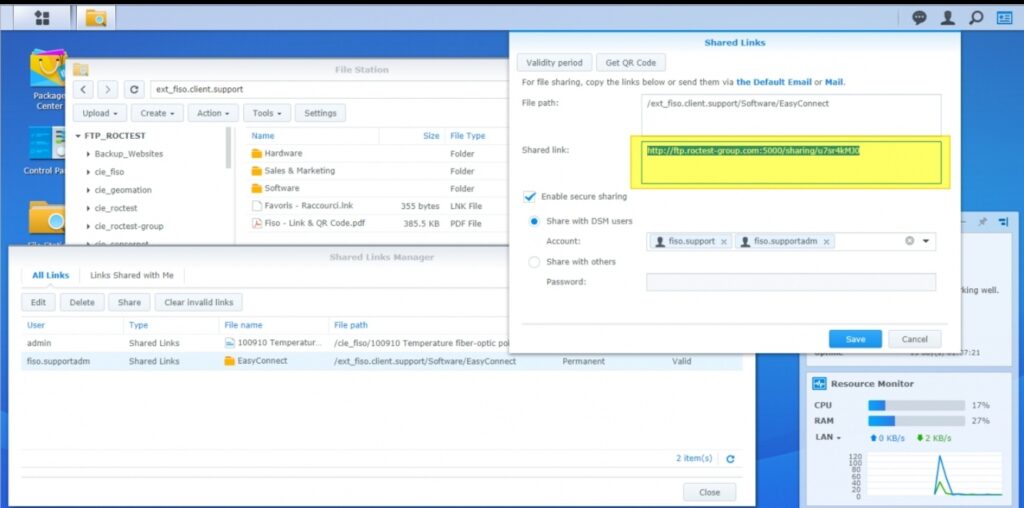The width and height of the screenshot is (1024, 508).
Task: Select Share with DSM users option
Action: (534, 221)
